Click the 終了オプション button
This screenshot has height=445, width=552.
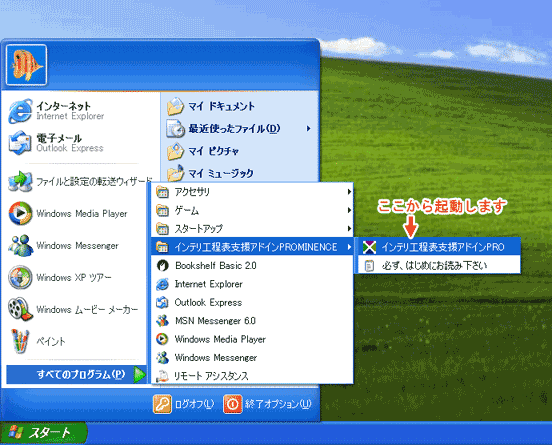268,404
